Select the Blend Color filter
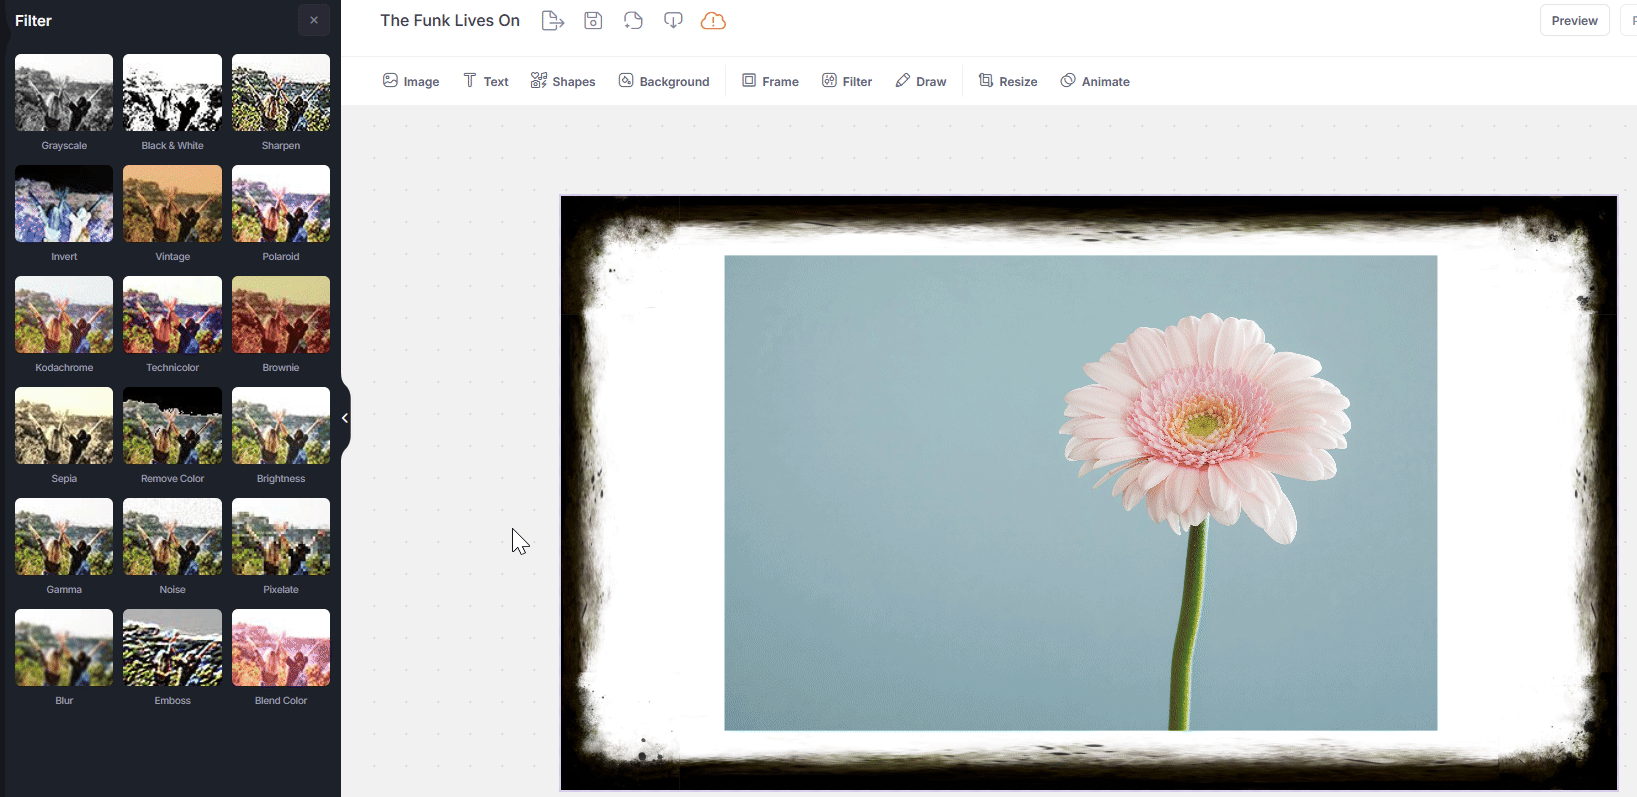The height and width of the screenshot is (797, 1637). click(281, 648)
